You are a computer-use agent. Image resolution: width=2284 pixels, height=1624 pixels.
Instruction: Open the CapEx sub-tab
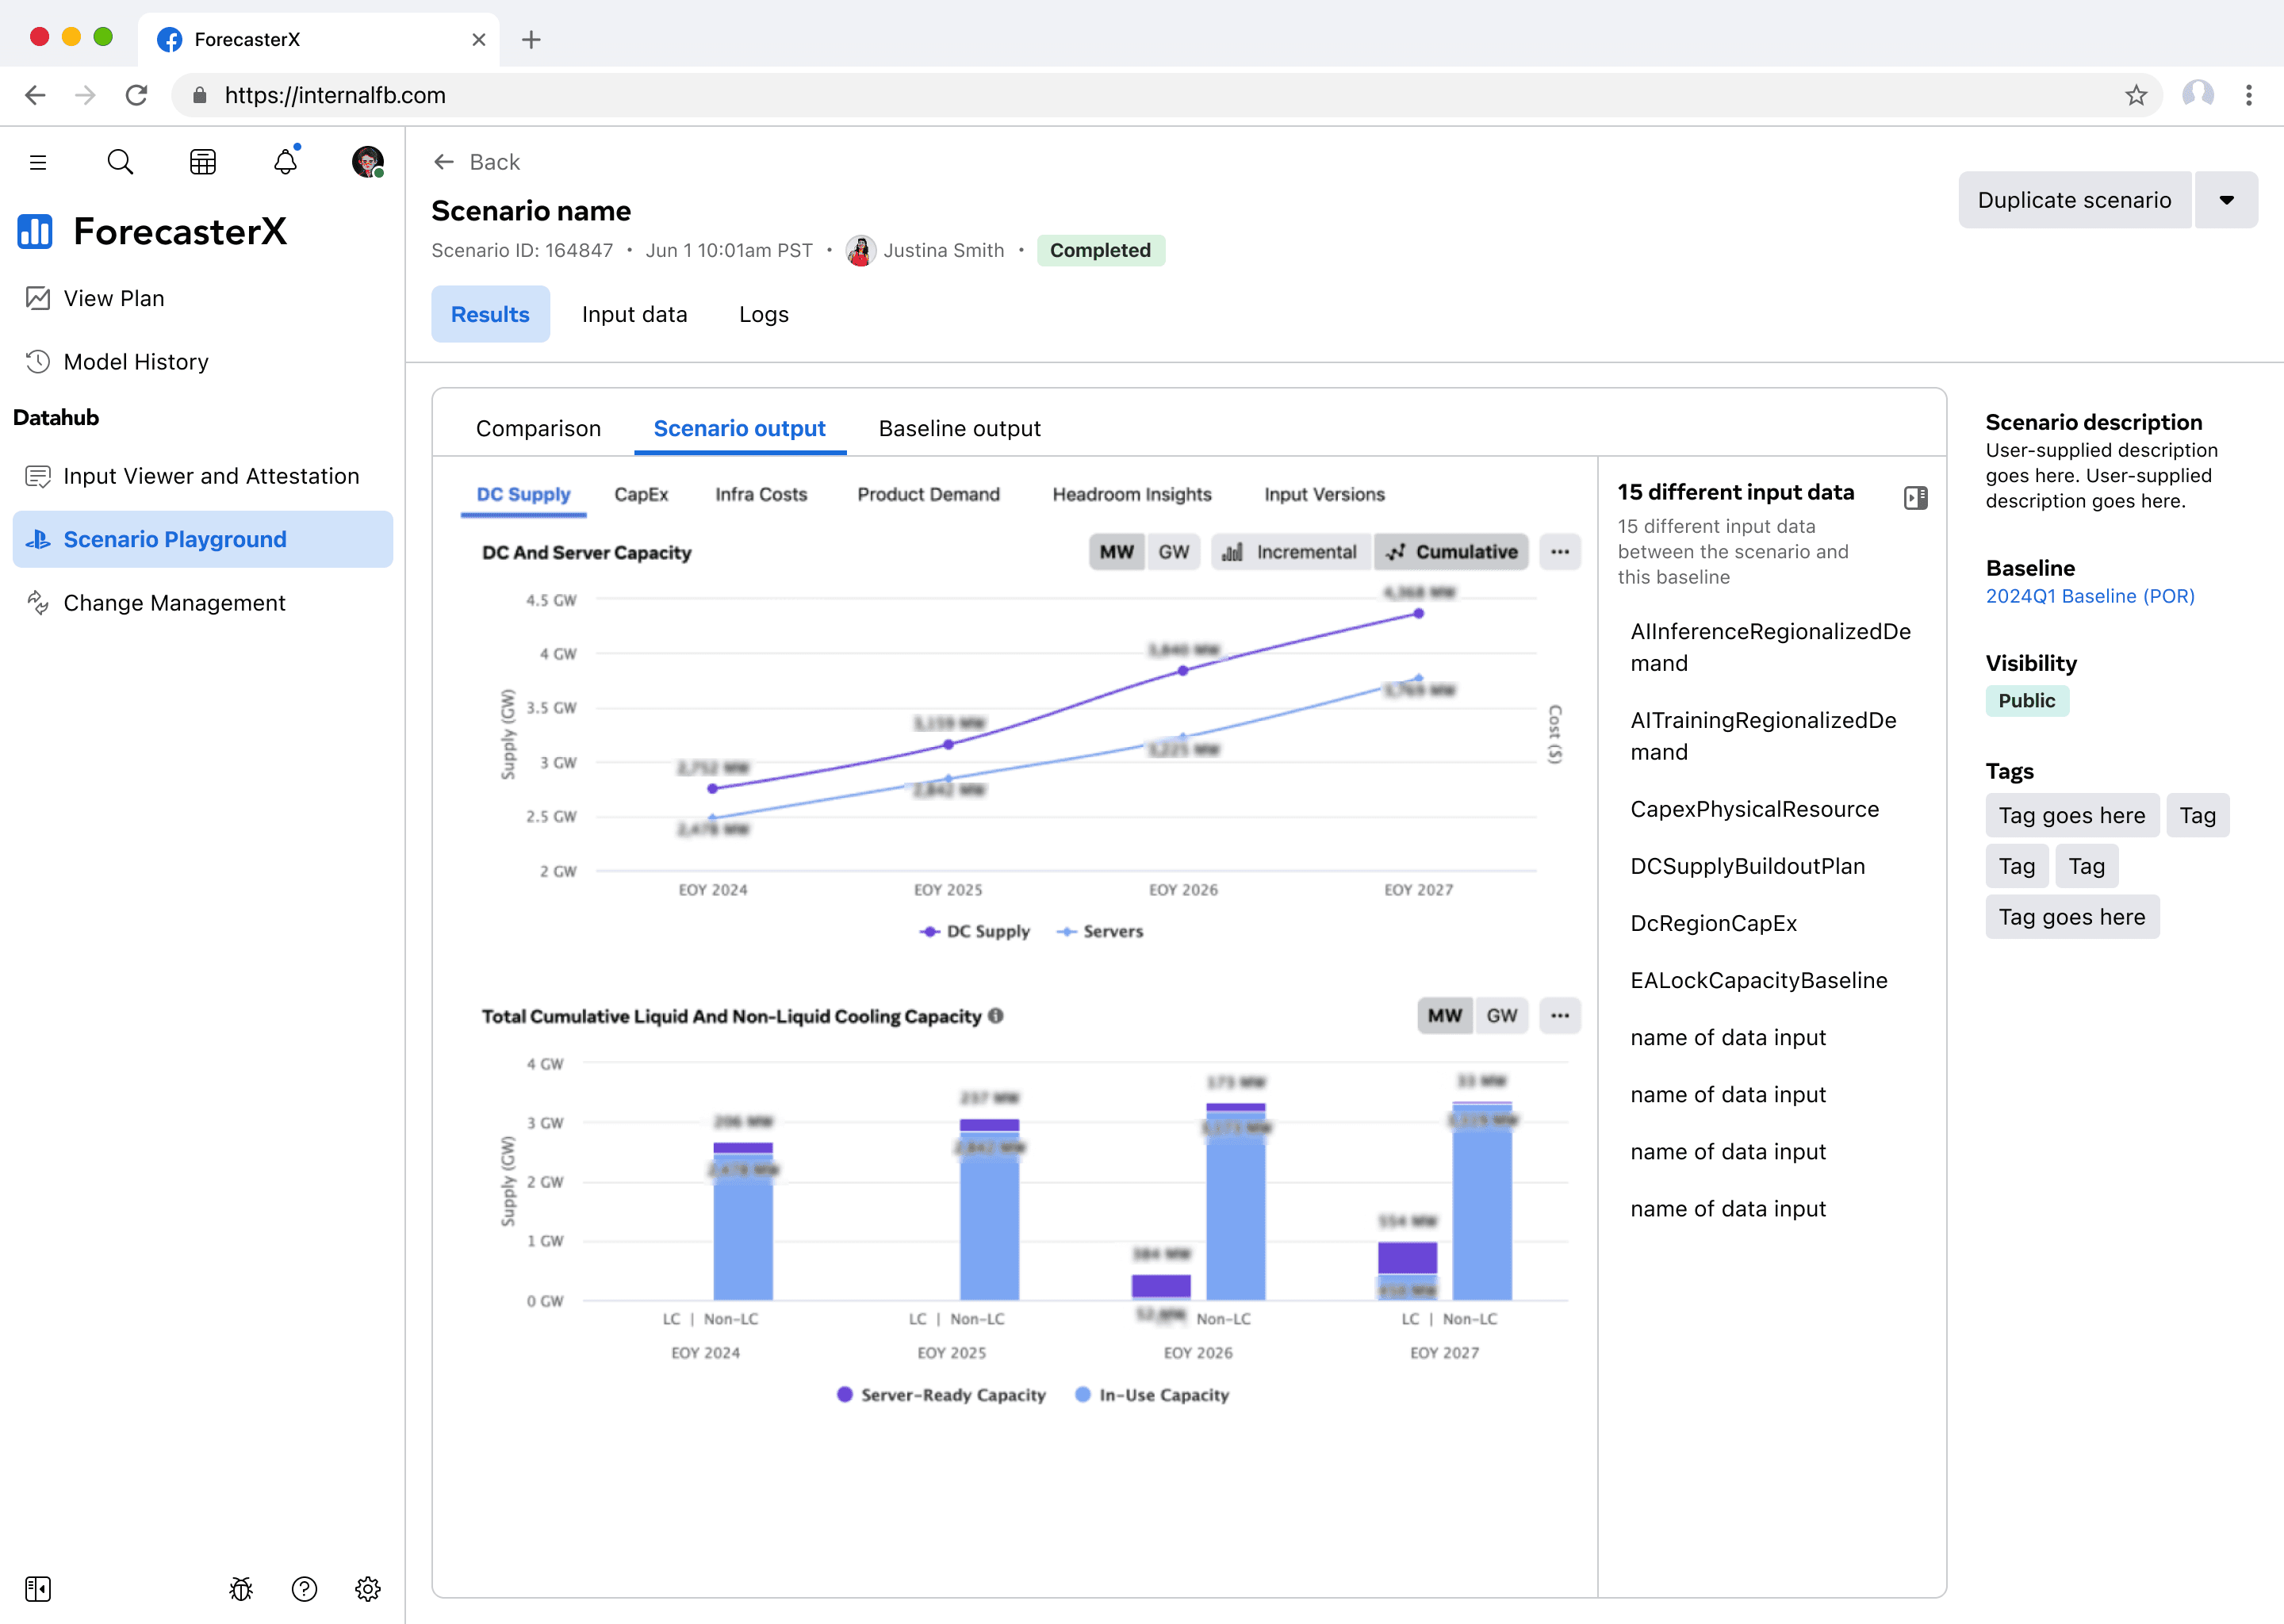click(641, 494)
